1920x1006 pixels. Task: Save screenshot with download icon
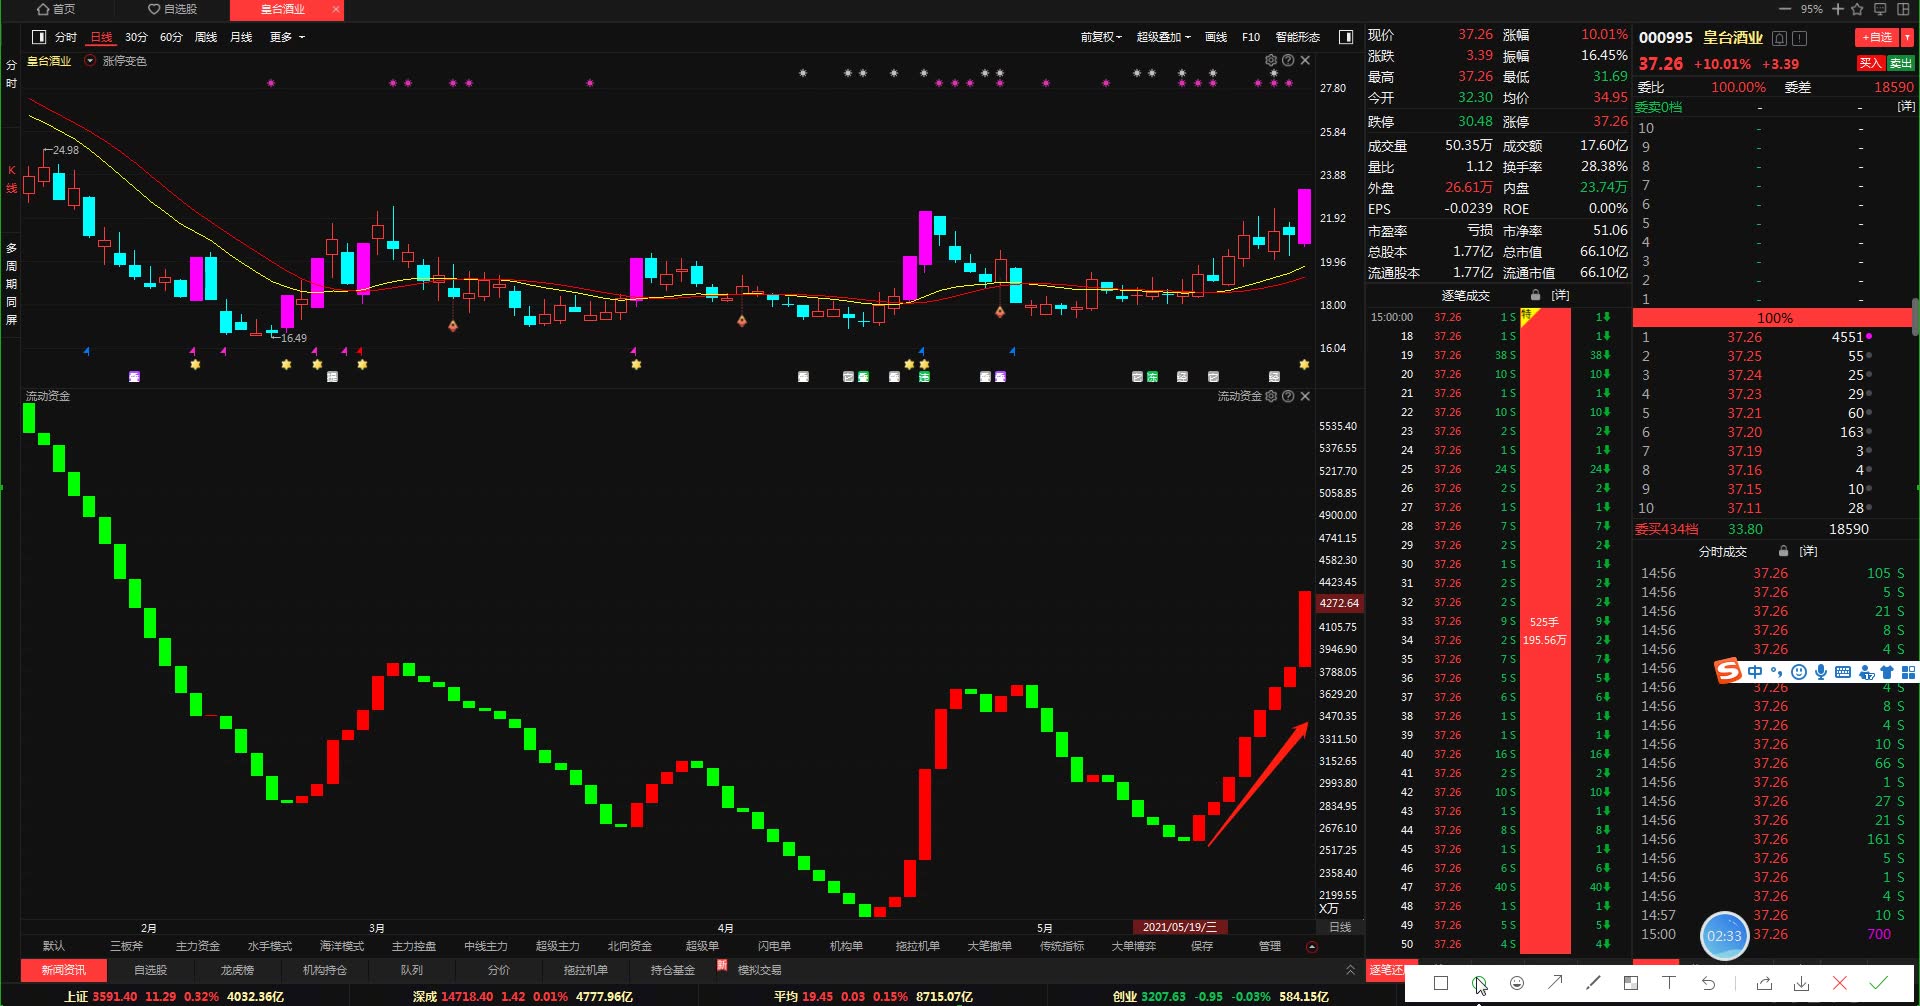1802,983
